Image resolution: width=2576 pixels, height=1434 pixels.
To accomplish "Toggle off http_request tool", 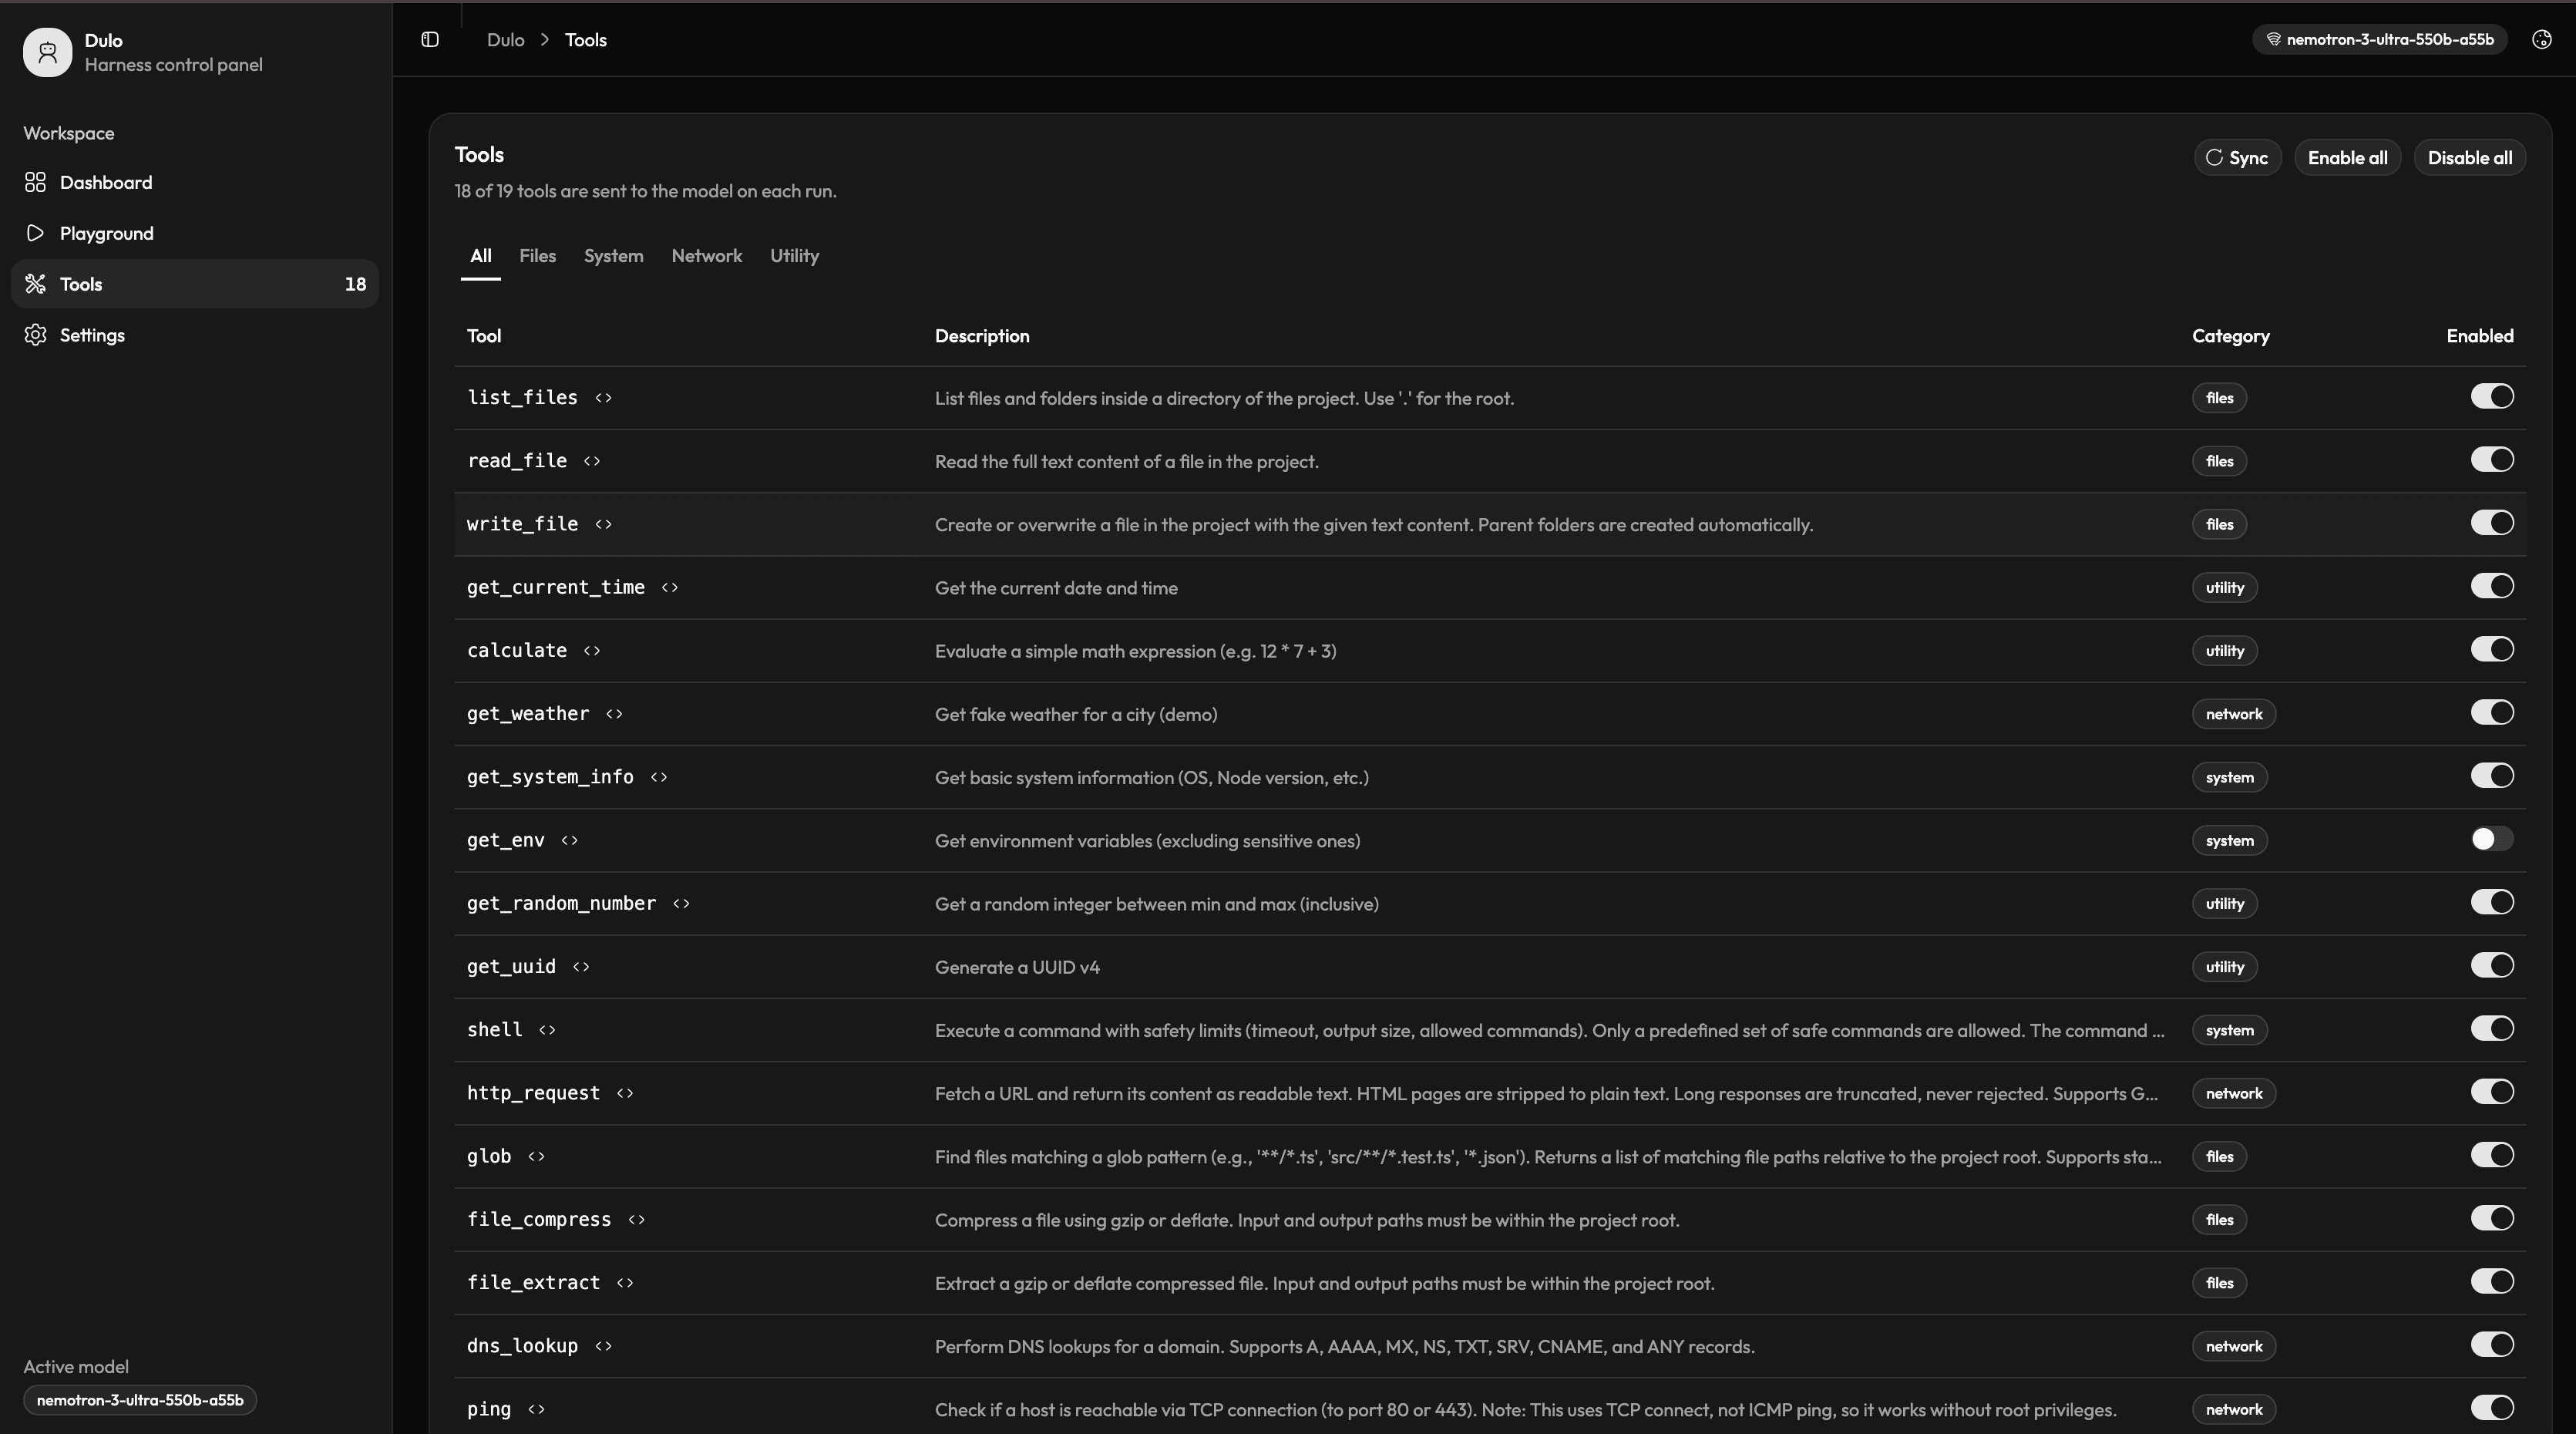I will 2491,1092.
